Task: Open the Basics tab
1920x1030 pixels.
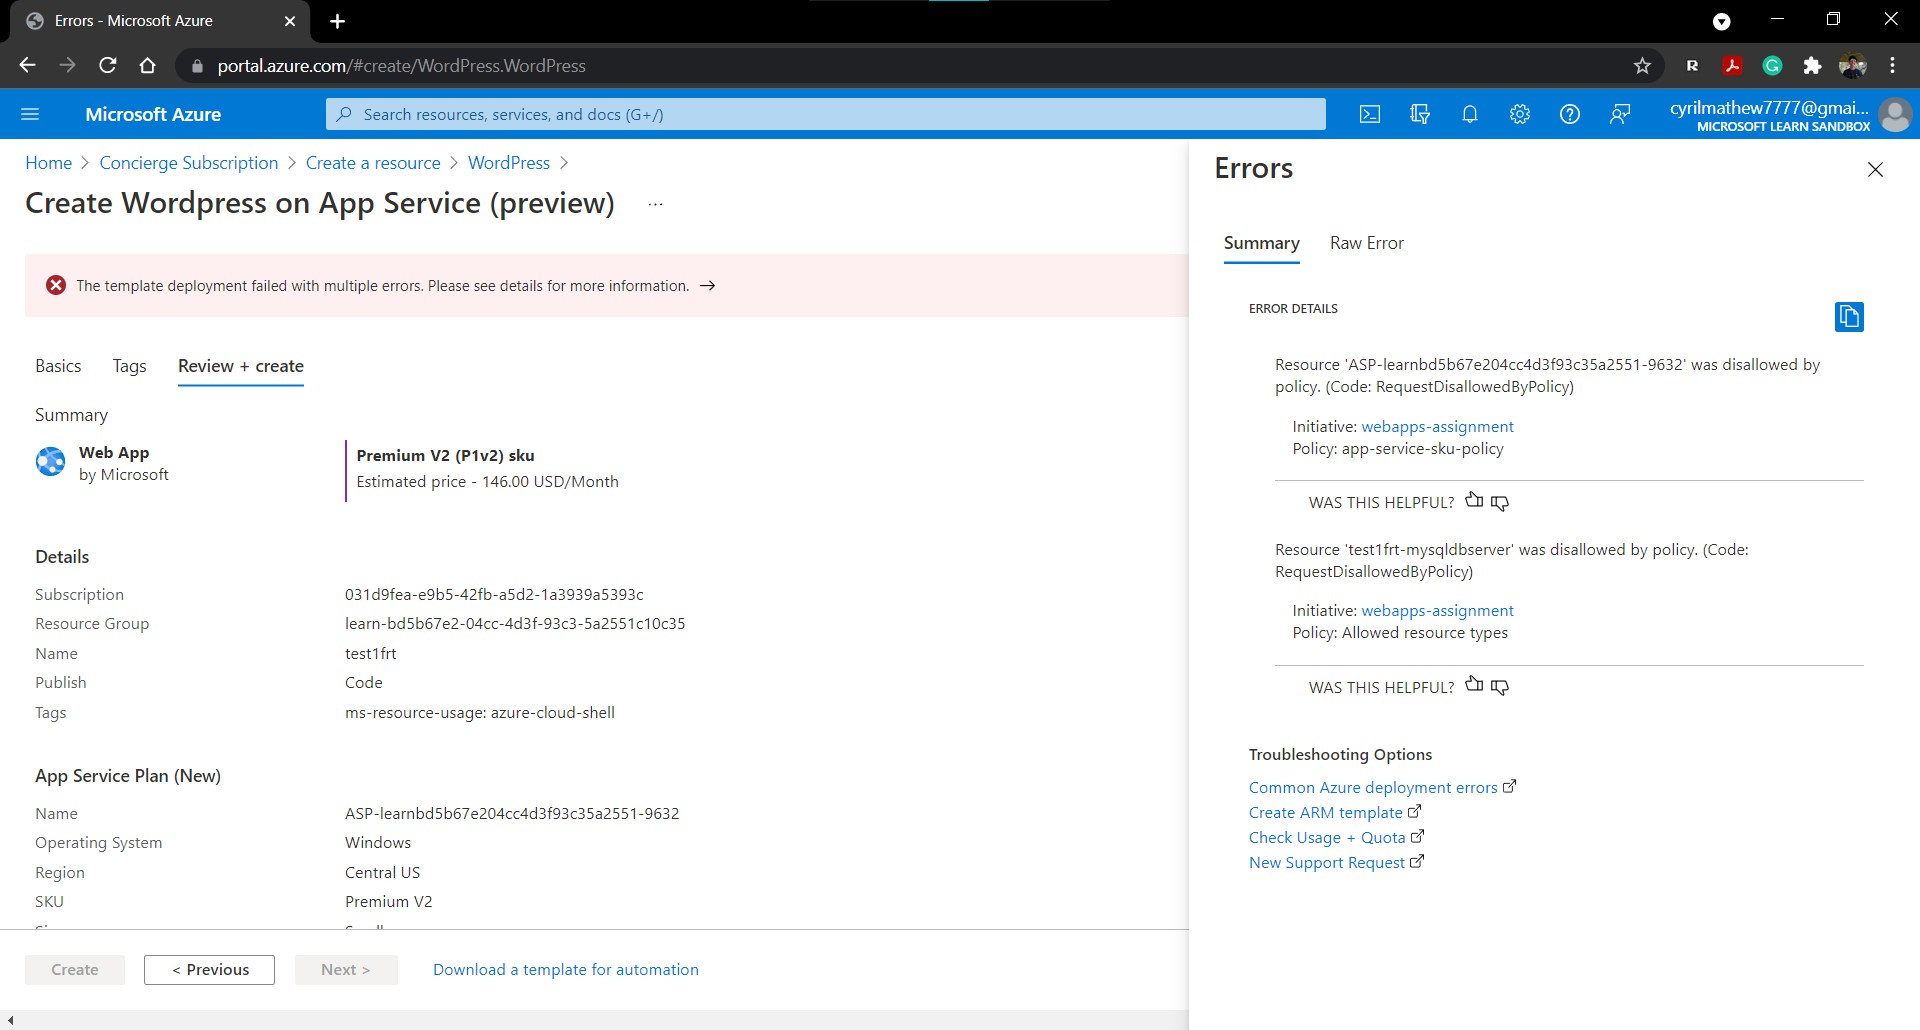Action: click(x=58, y=366)
